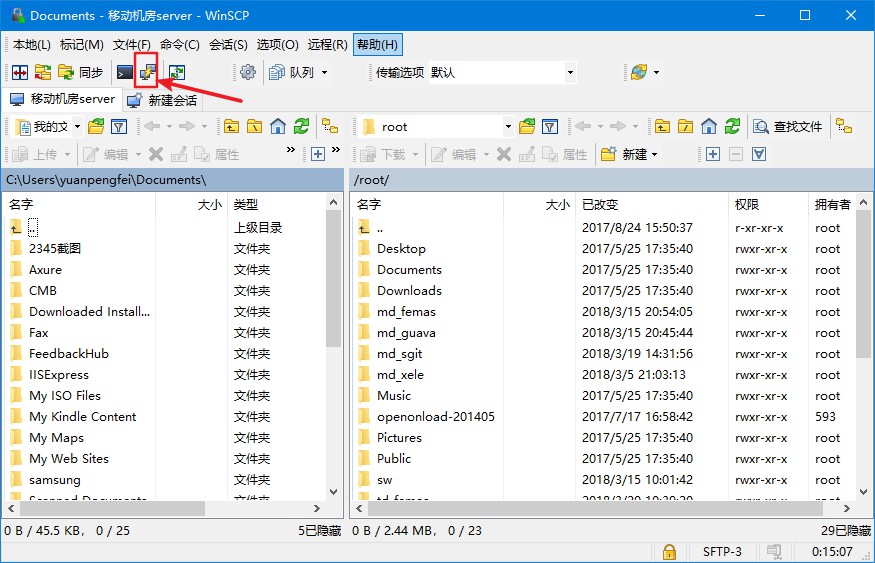875x563 pixels.
Task: Click the local parent directory icon
Action: pyautogui.click(x=232, y=127)
